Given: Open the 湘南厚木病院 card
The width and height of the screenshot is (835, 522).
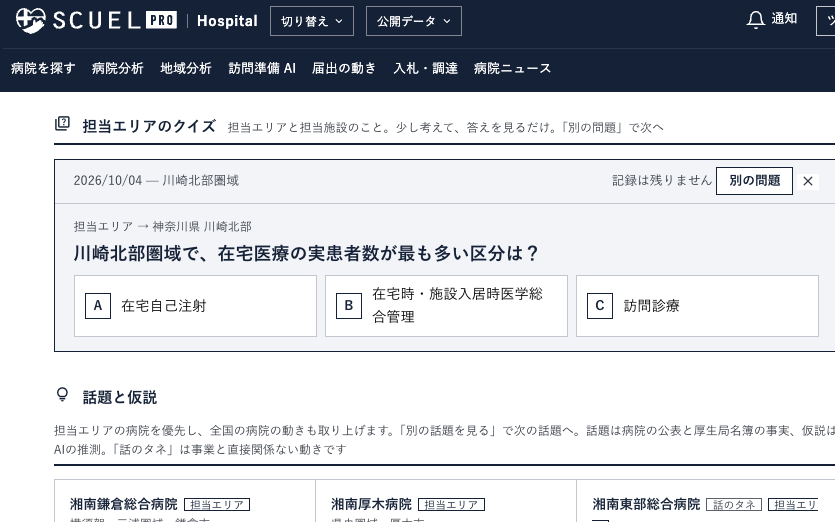Looking at the screenshot, I should 371,504.
